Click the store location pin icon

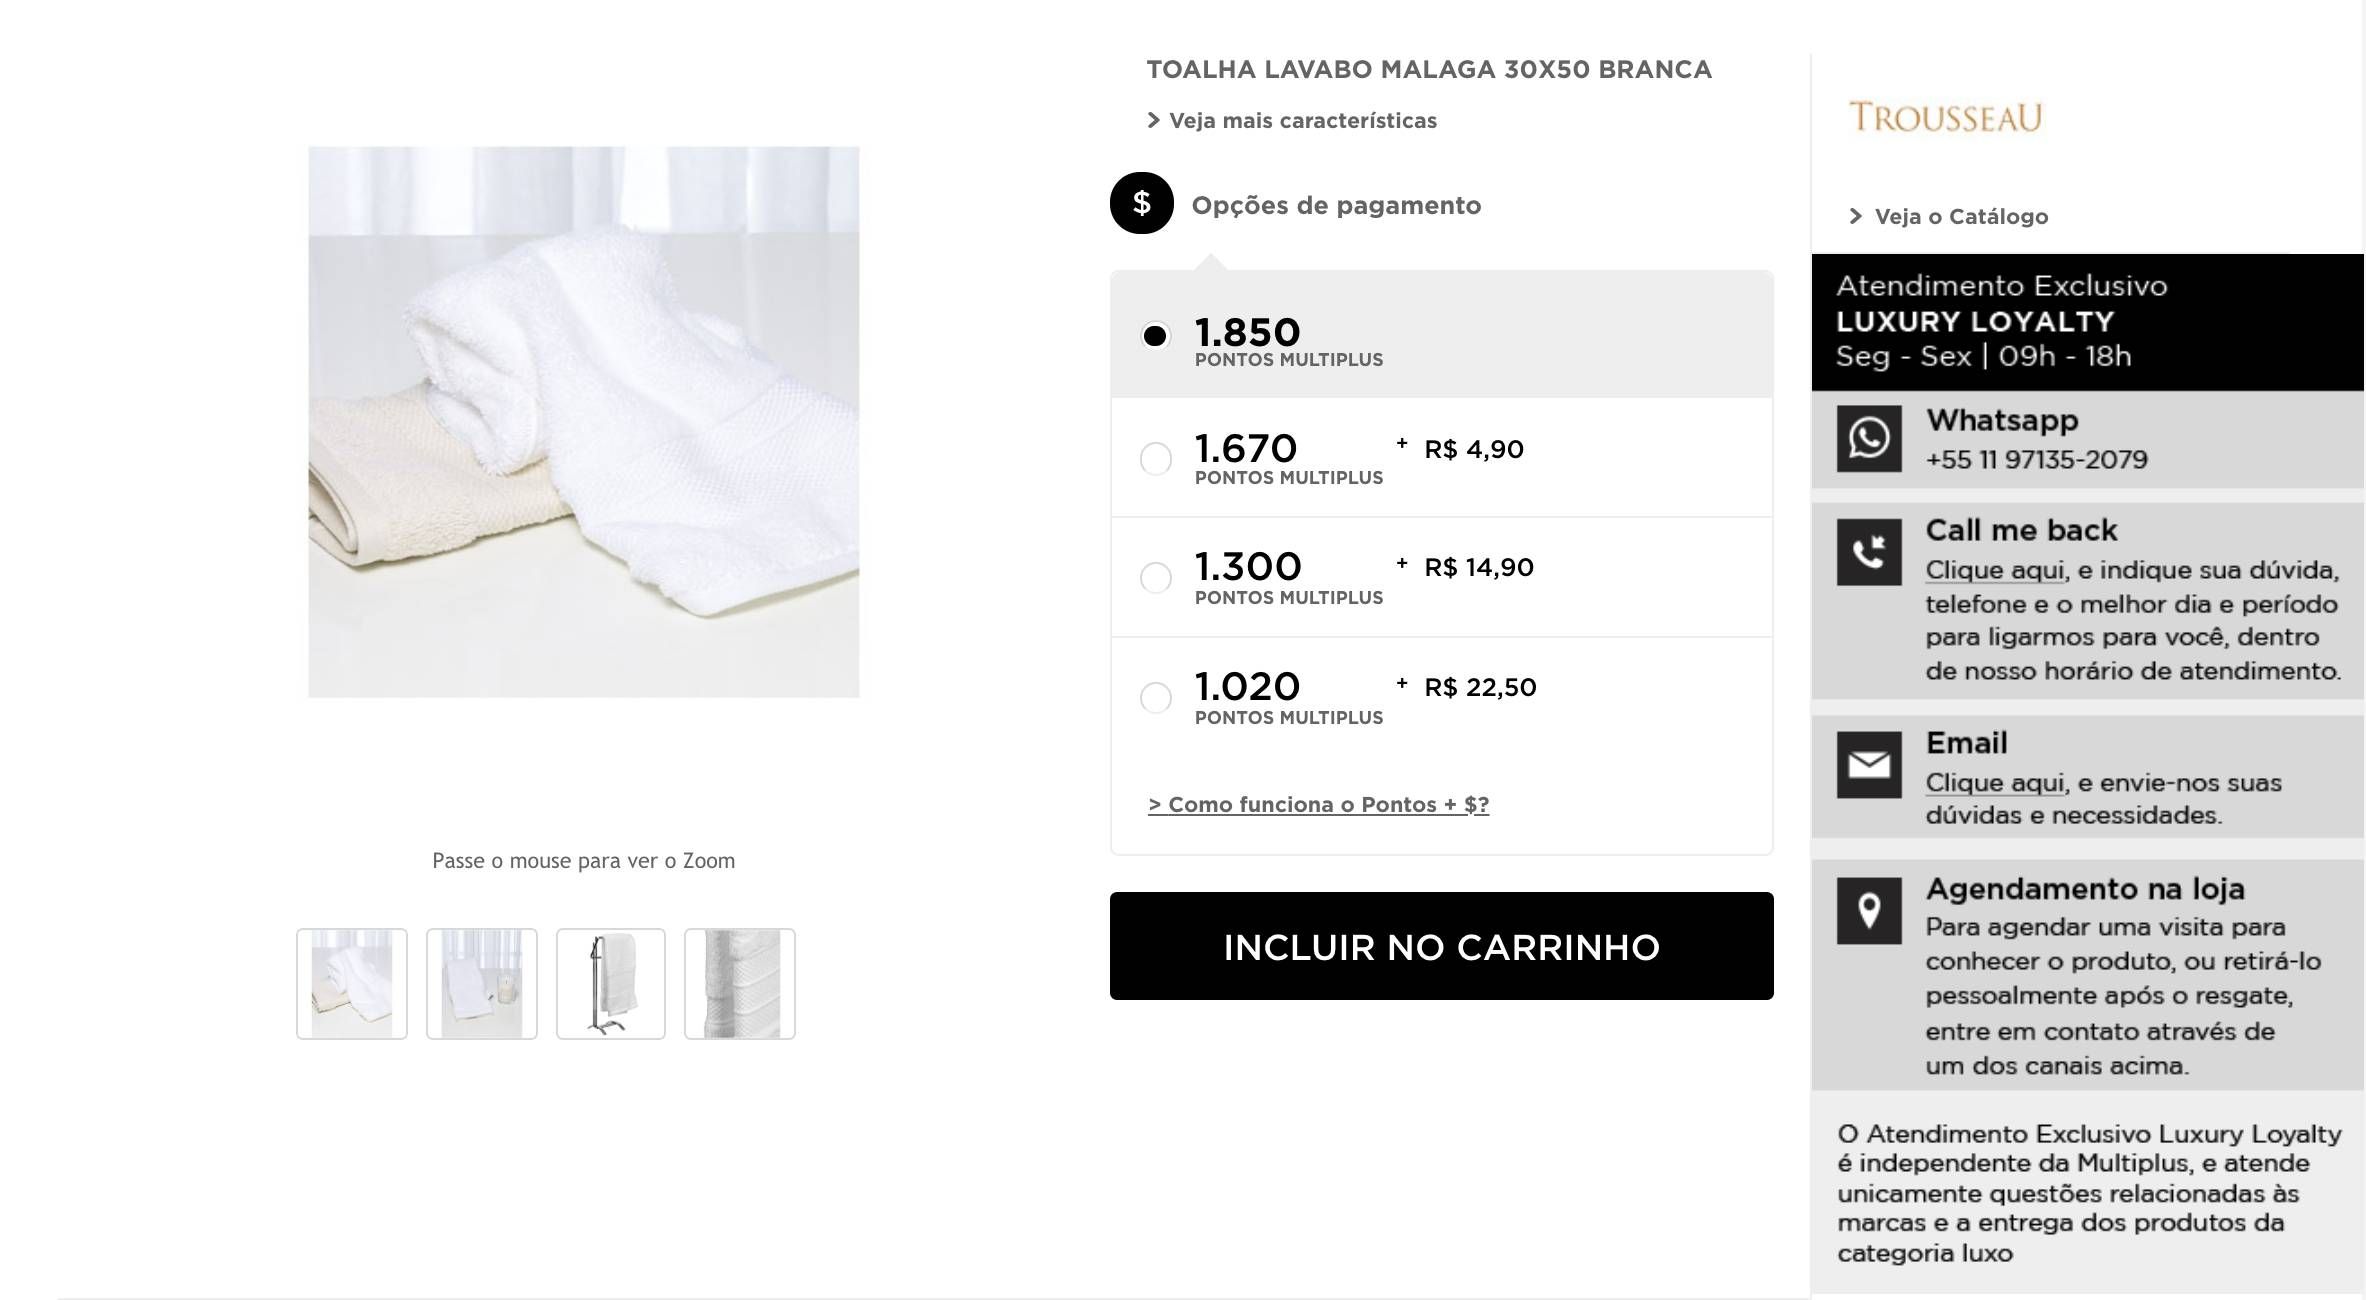1868,911
